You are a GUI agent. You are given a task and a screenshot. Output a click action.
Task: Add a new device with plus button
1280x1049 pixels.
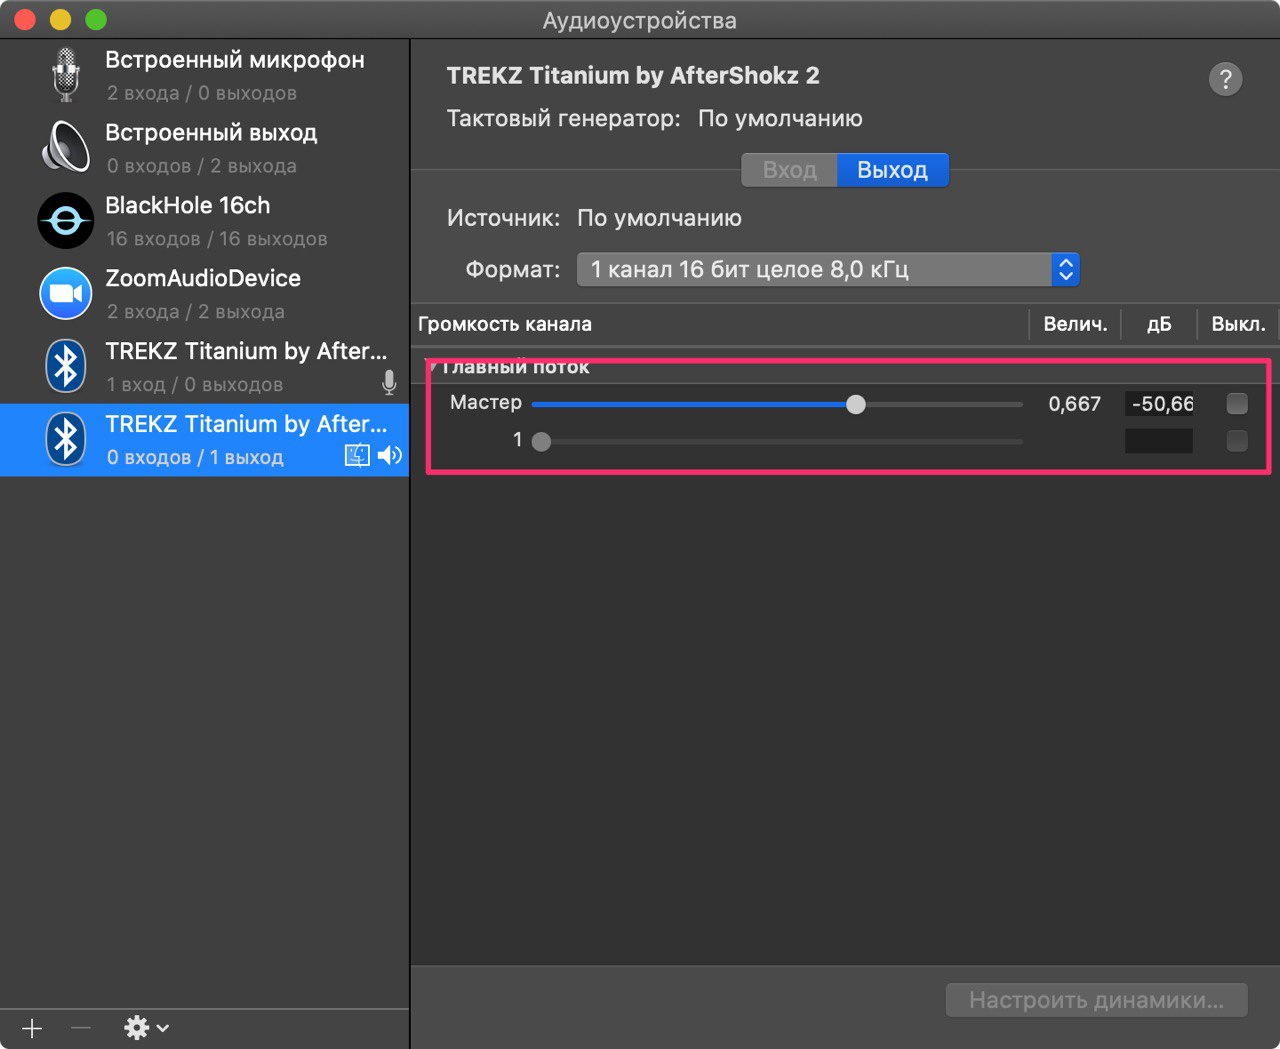[x=32, y=1028]
